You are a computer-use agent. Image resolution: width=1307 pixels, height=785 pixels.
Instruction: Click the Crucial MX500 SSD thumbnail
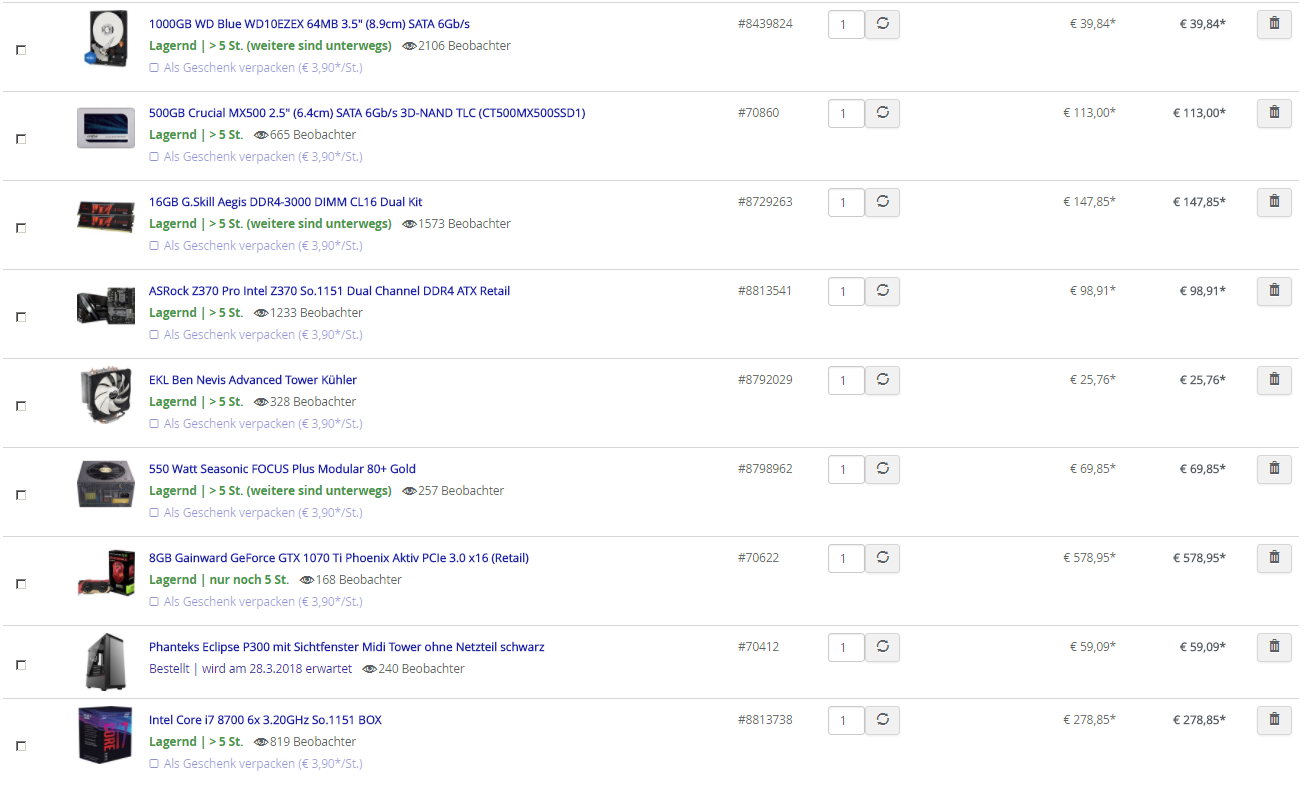105,128
